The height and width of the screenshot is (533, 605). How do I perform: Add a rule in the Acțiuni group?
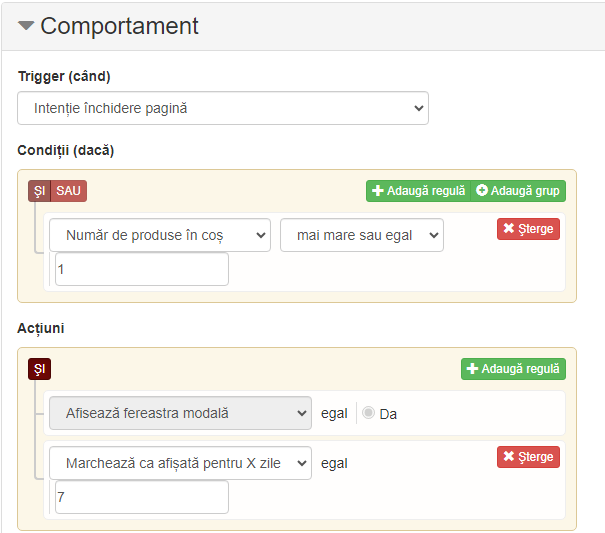click(x=513, y=369)
